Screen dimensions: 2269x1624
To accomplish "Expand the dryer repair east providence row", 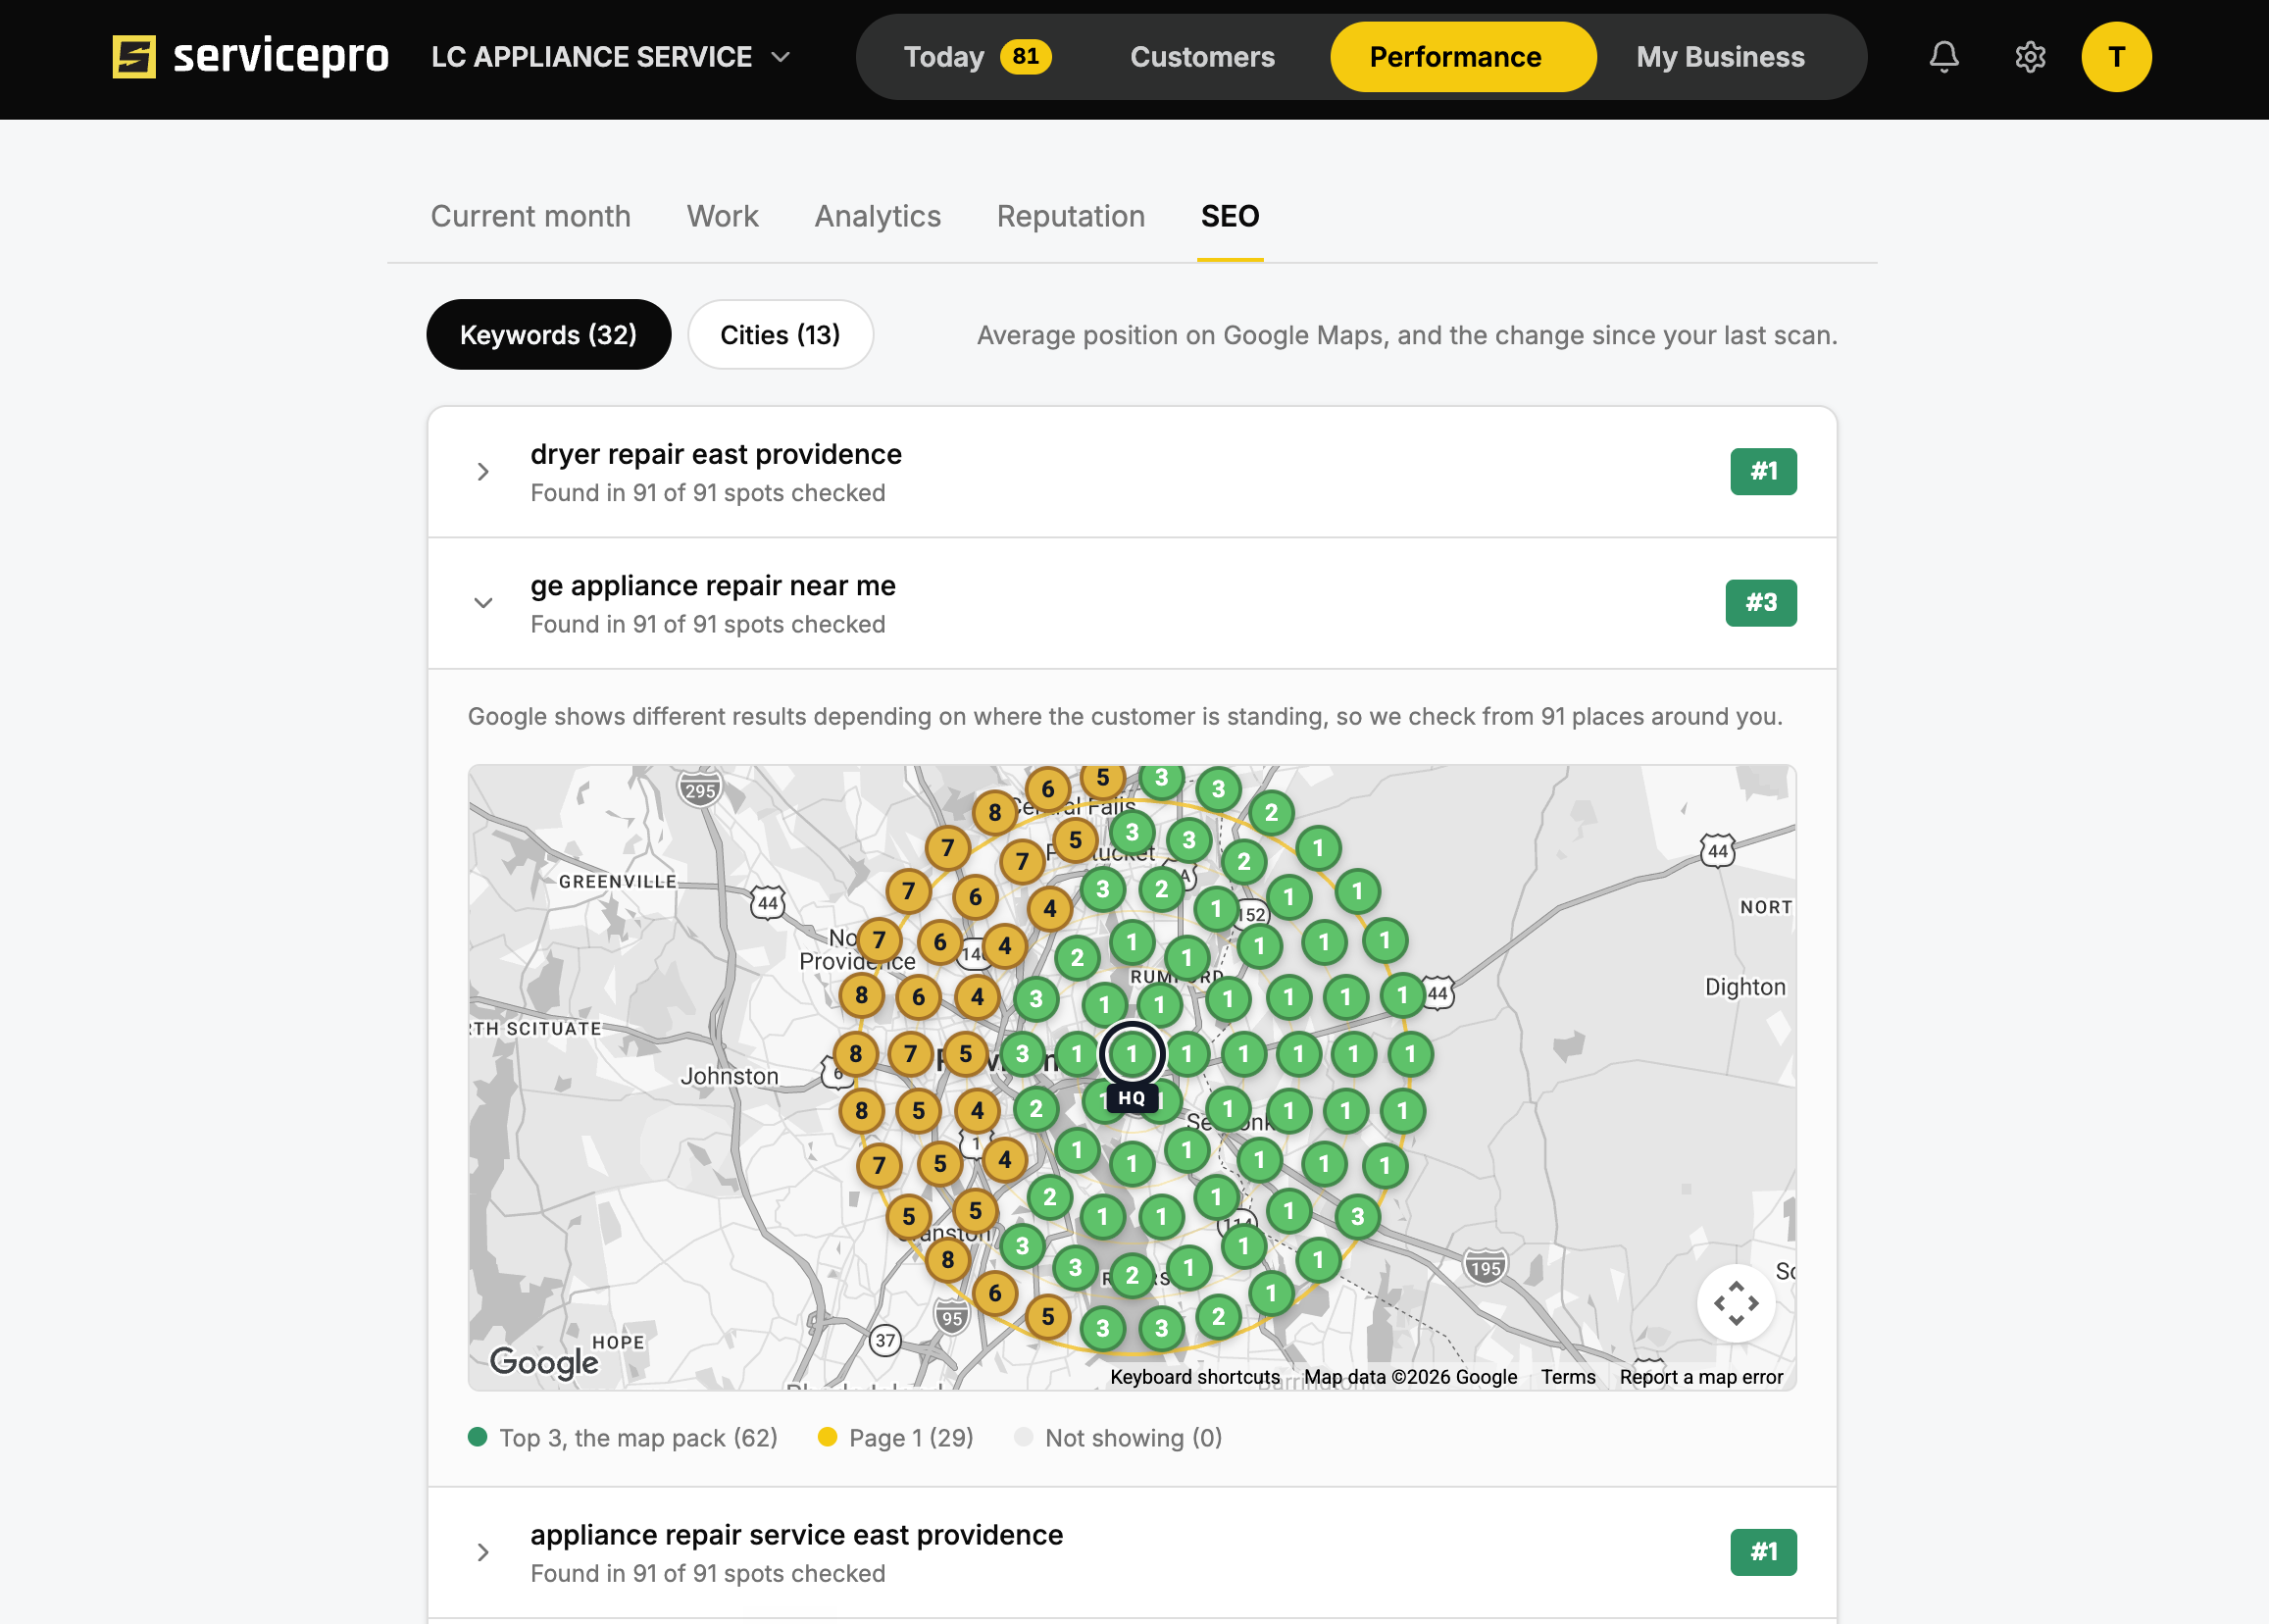I will (1132, 472).
